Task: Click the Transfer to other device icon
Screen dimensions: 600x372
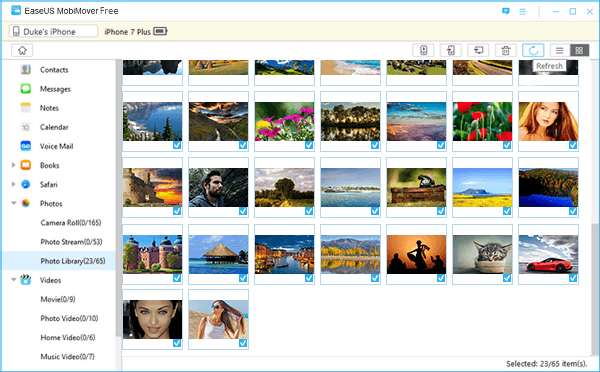Action: pos(451,50)
